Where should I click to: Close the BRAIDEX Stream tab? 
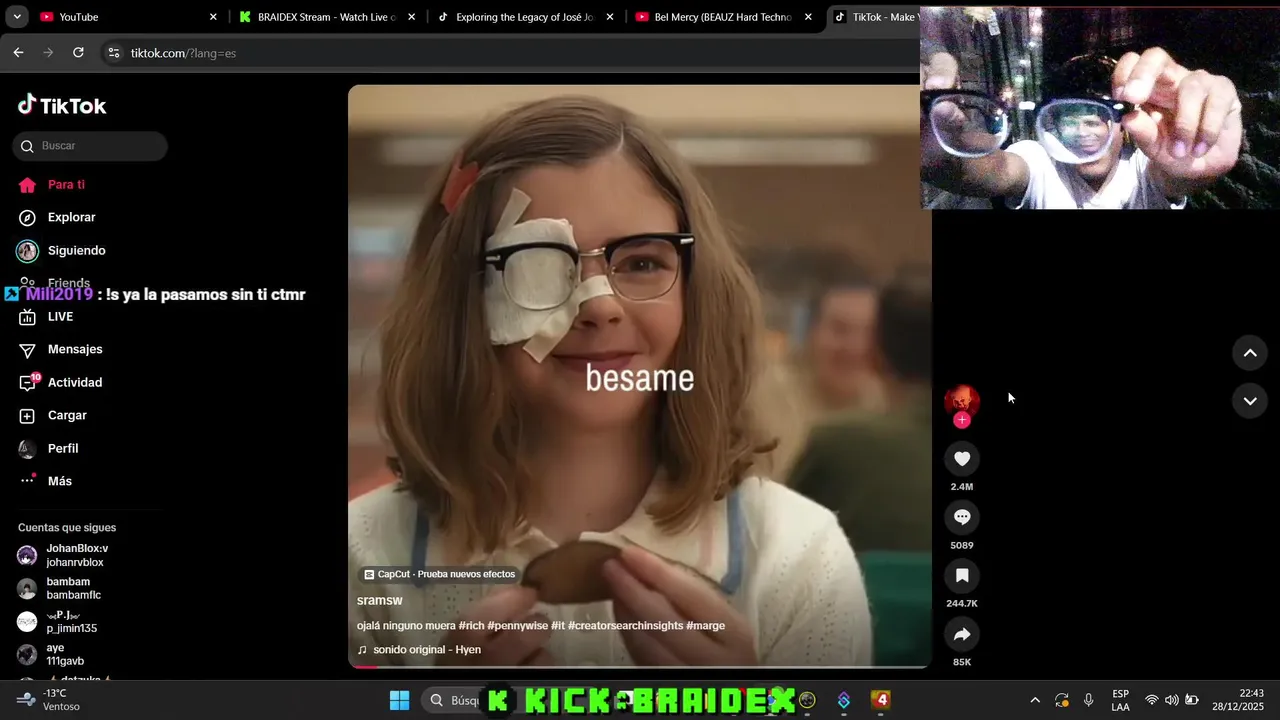(x=411, y=17)
